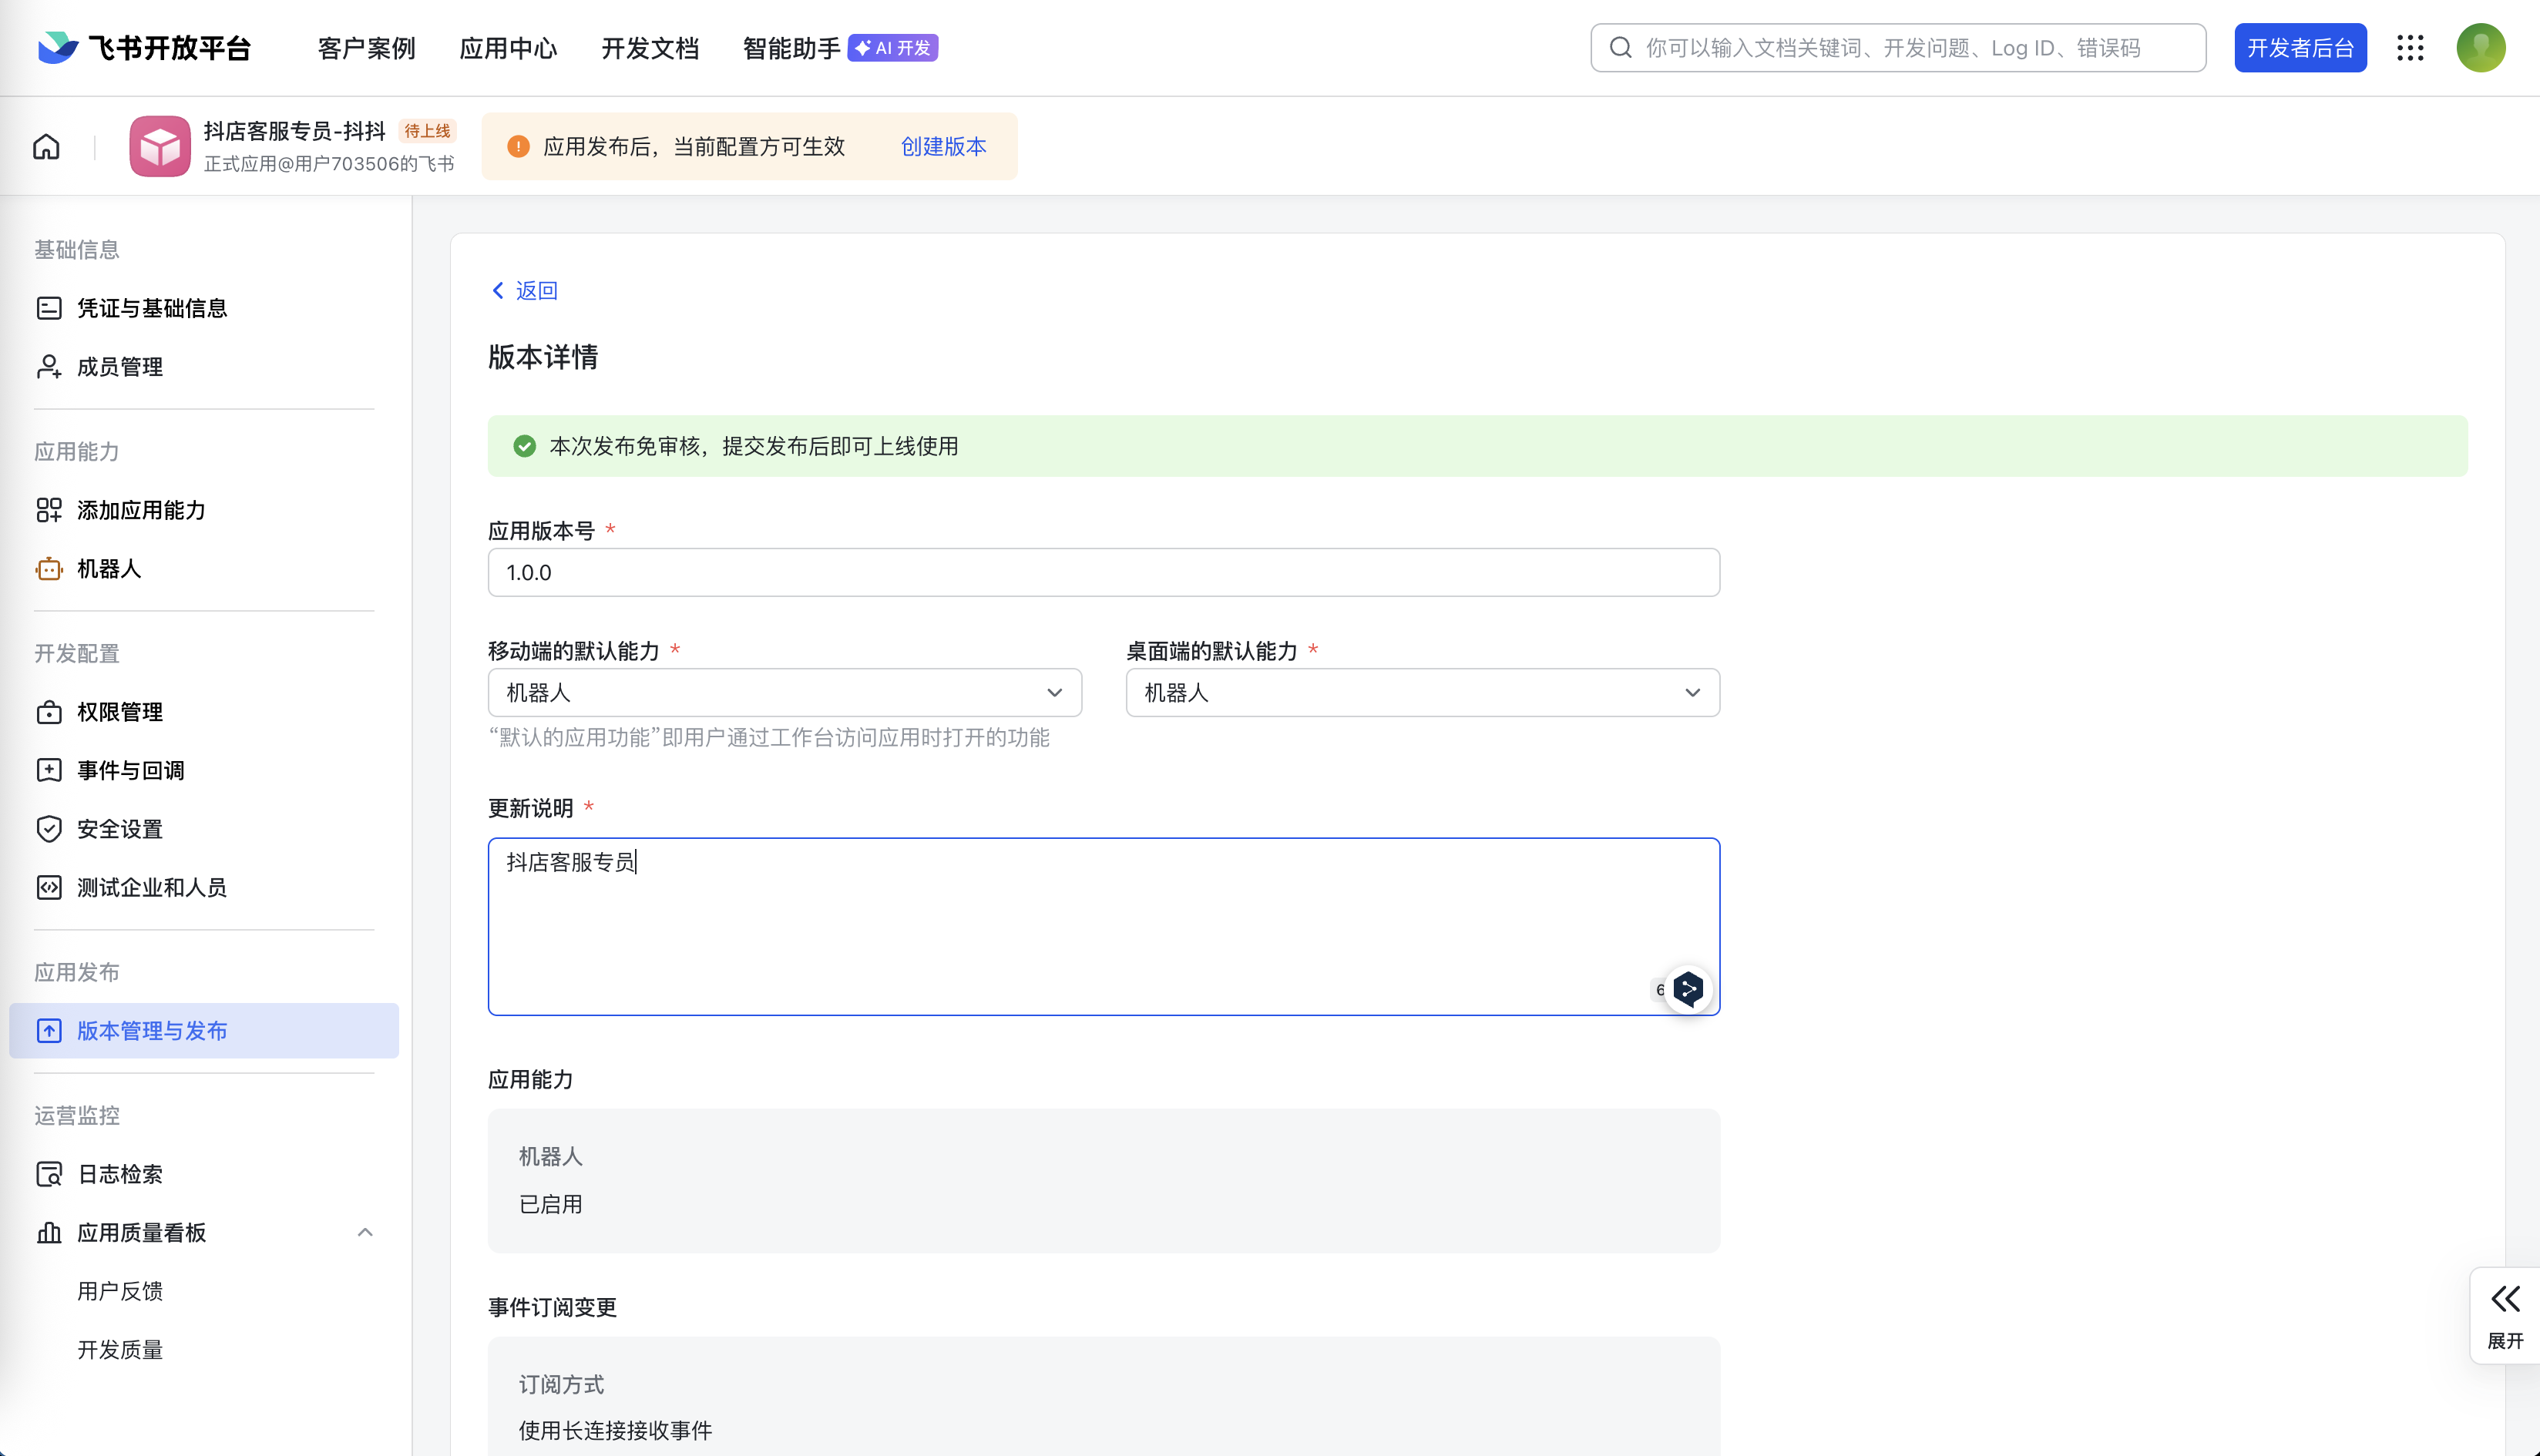Open 移动端的默认能力 dropdown
2540x1456 pixels.
coord(784,693)
